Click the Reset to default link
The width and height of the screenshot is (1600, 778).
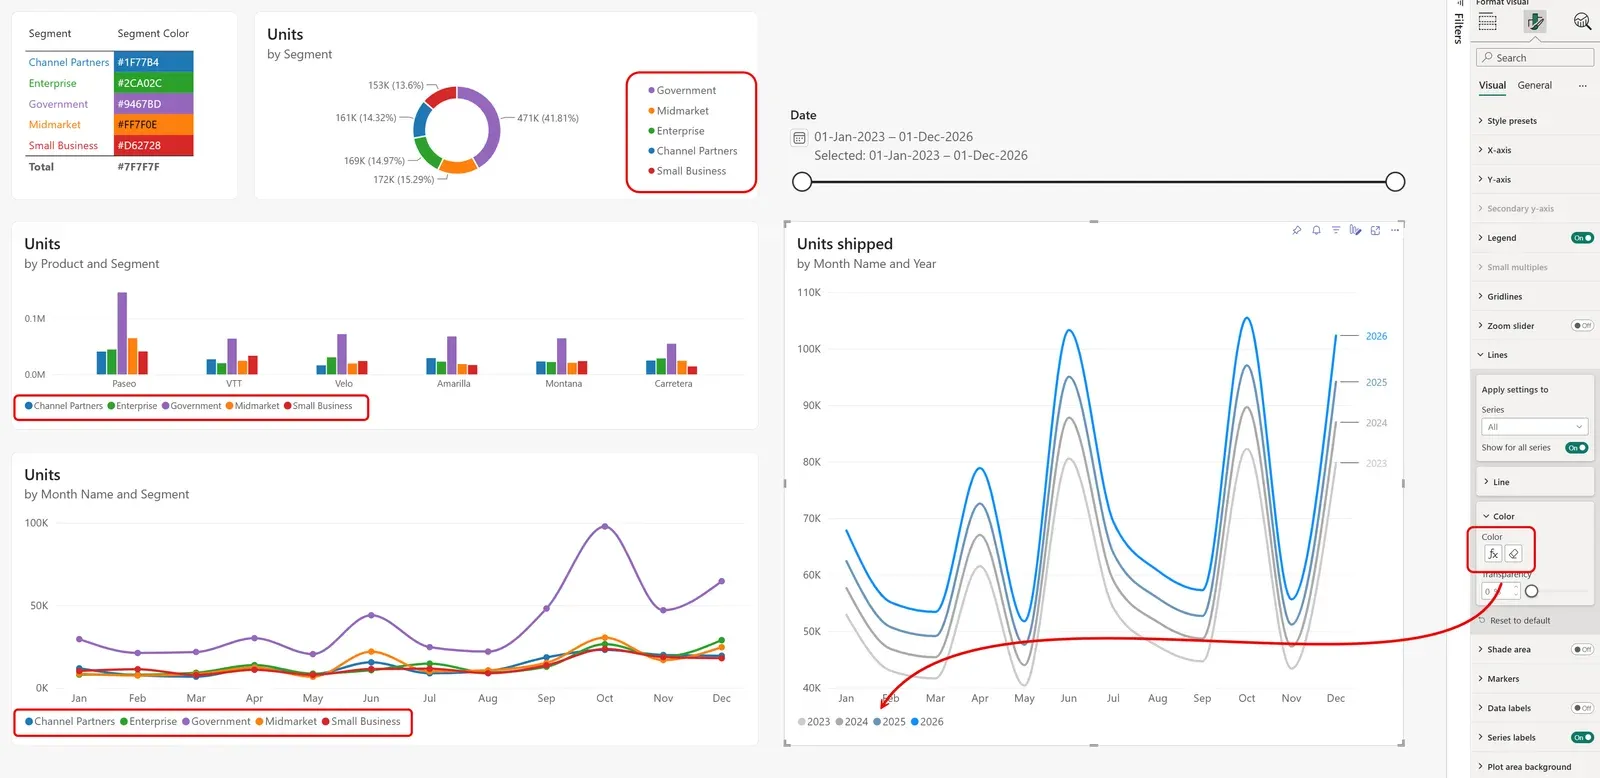1519,621
